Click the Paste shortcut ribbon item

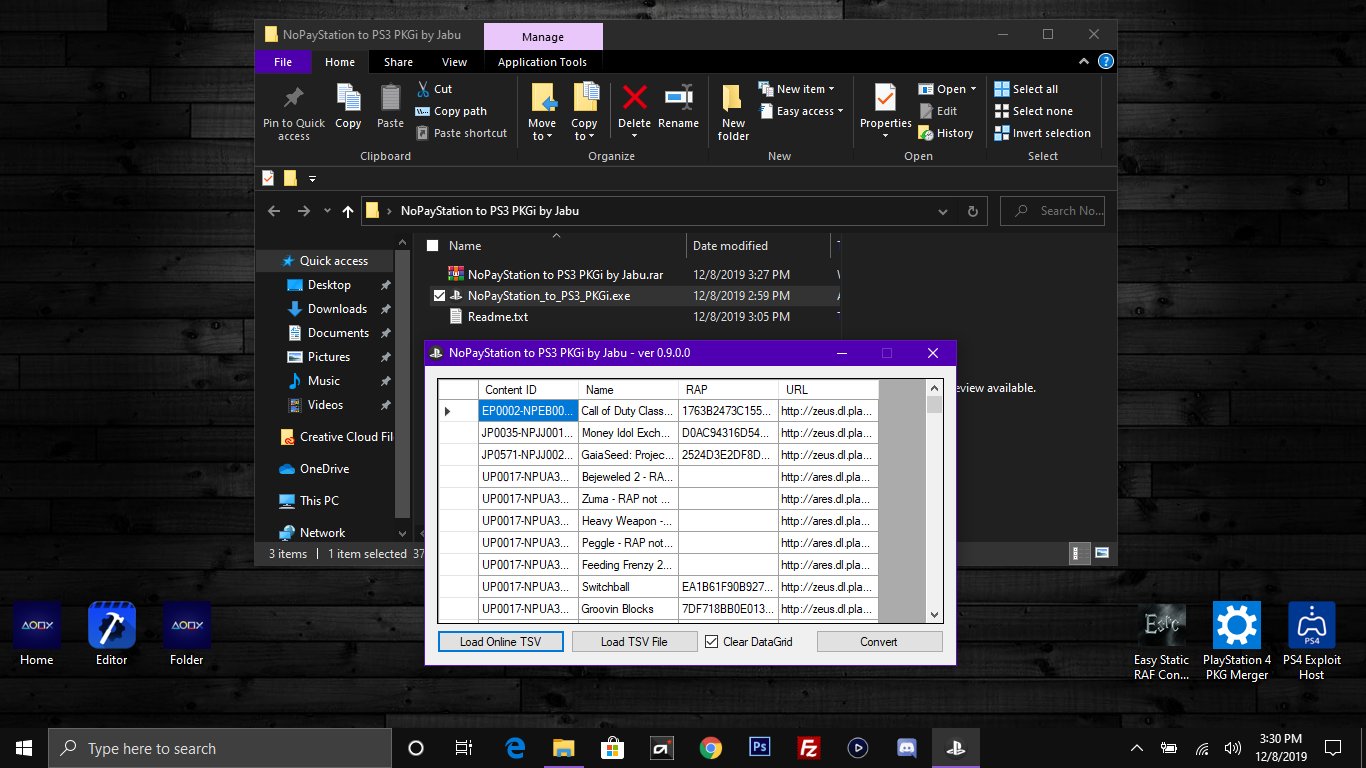pyautogui.click(x=461, y=133)
